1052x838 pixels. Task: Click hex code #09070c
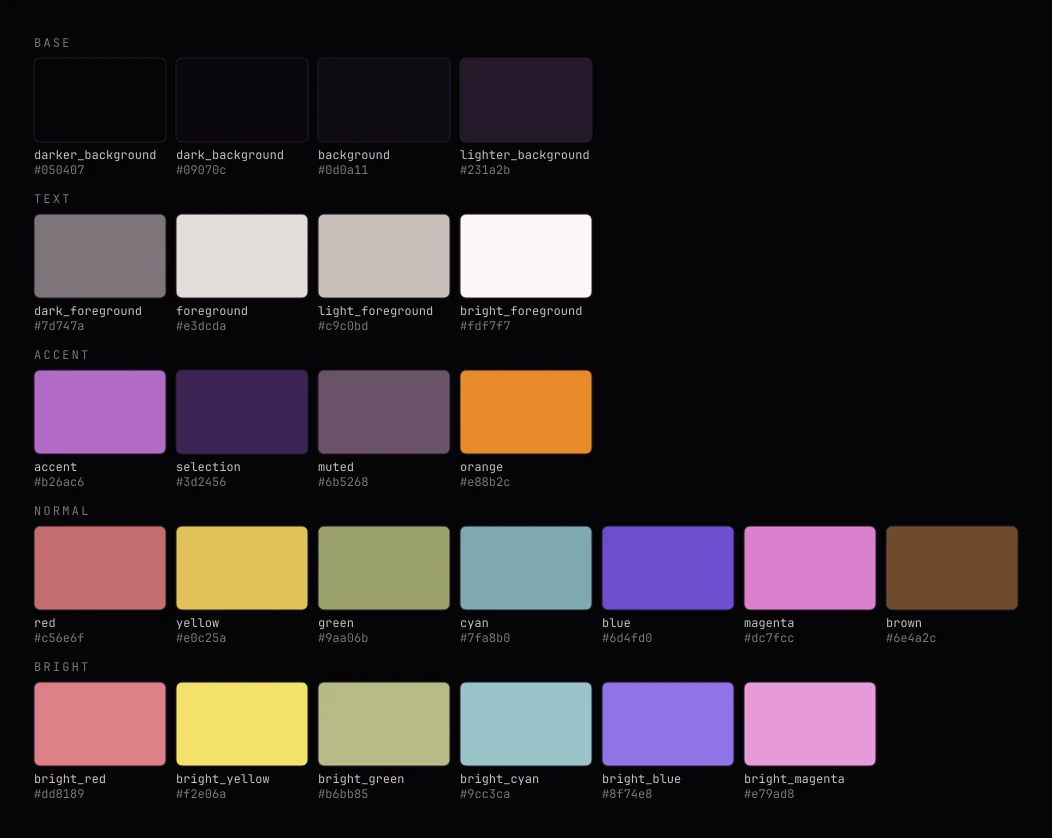pos(201,170)
